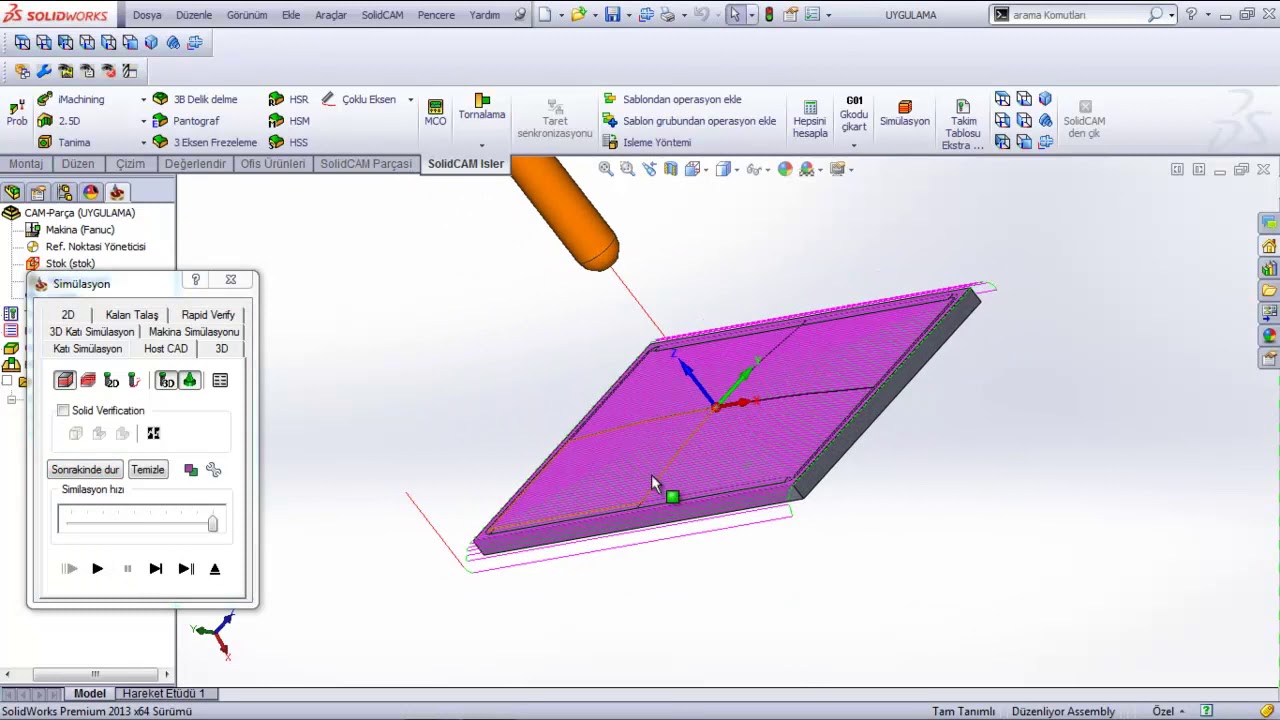Click the Sonrakinde dur button
Image resolution: width=1280 pixels, height=720 pixels.
[x=85, y=470]
